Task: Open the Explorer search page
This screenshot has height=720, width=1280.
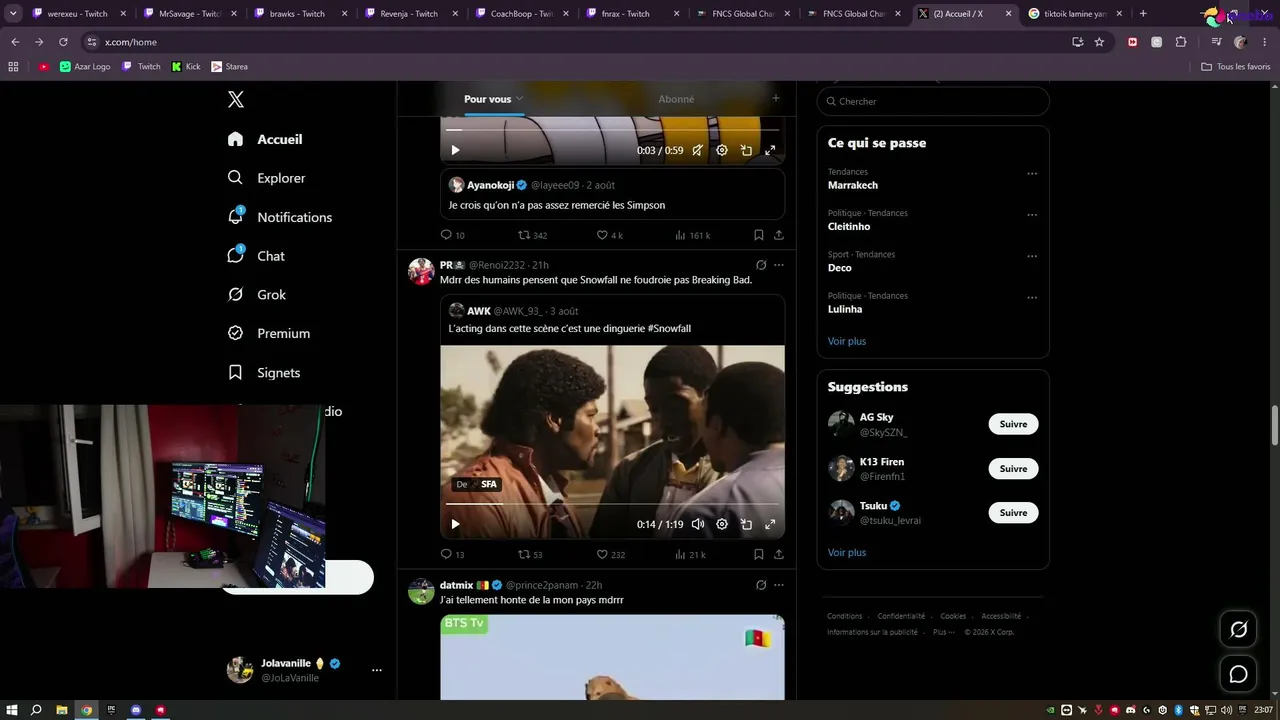Action: click(x=267, y=178)
